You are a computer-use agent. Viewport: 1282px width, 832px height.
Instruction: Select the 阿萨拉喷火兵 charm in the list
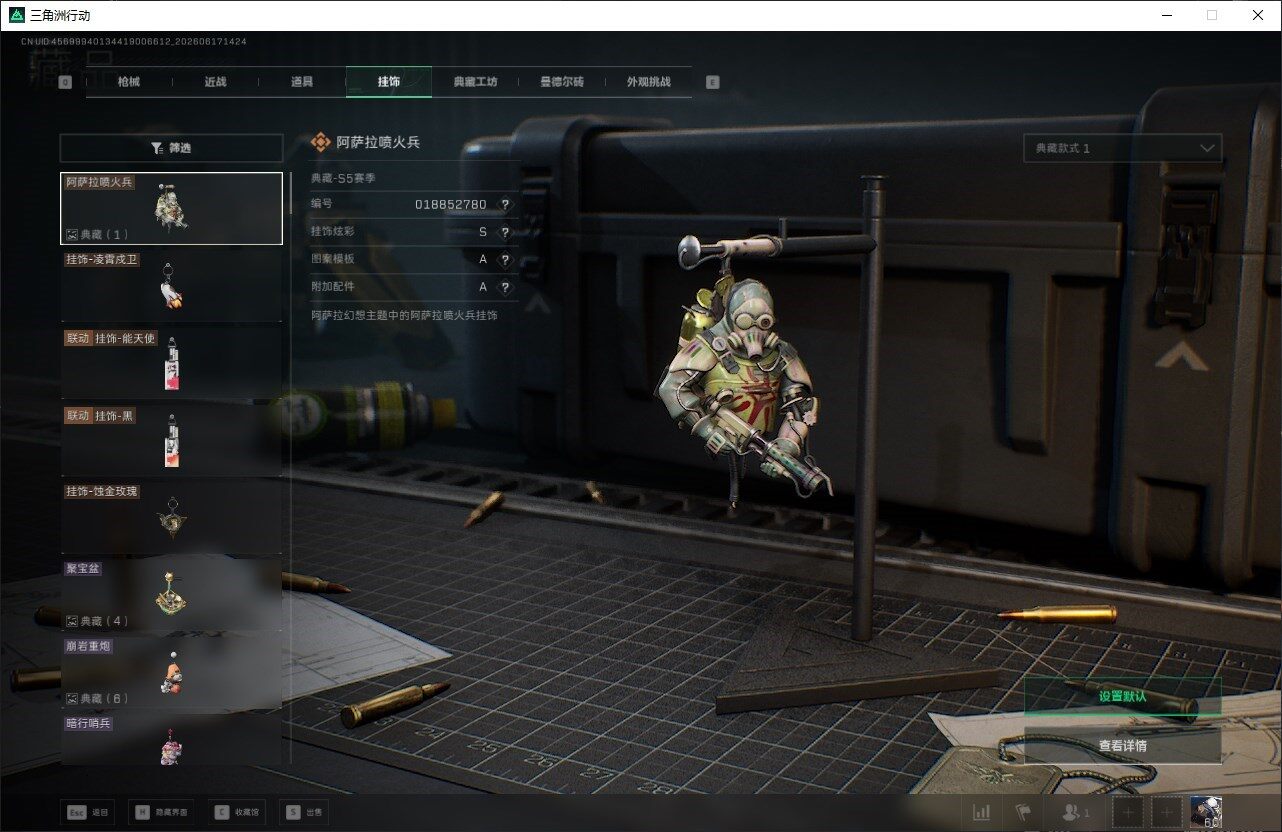point(171,208)
